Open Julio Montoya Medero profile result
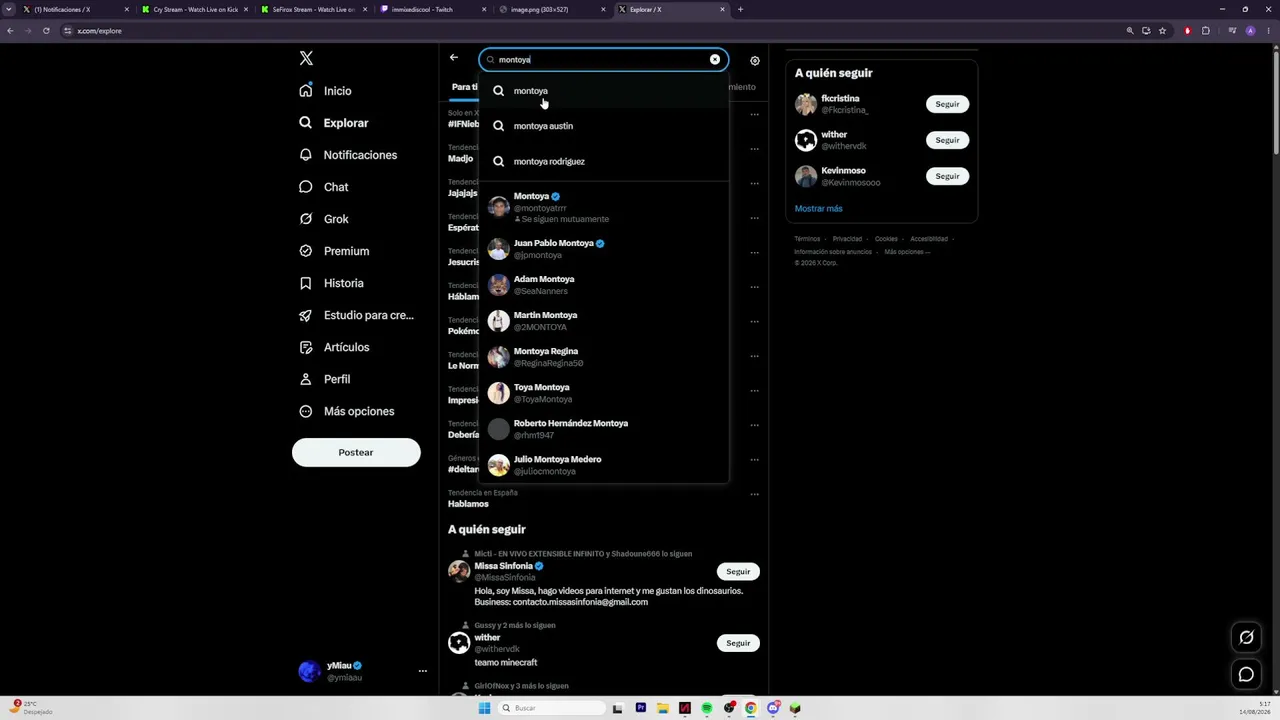The image size is (1280, 720). coord(604,465)
